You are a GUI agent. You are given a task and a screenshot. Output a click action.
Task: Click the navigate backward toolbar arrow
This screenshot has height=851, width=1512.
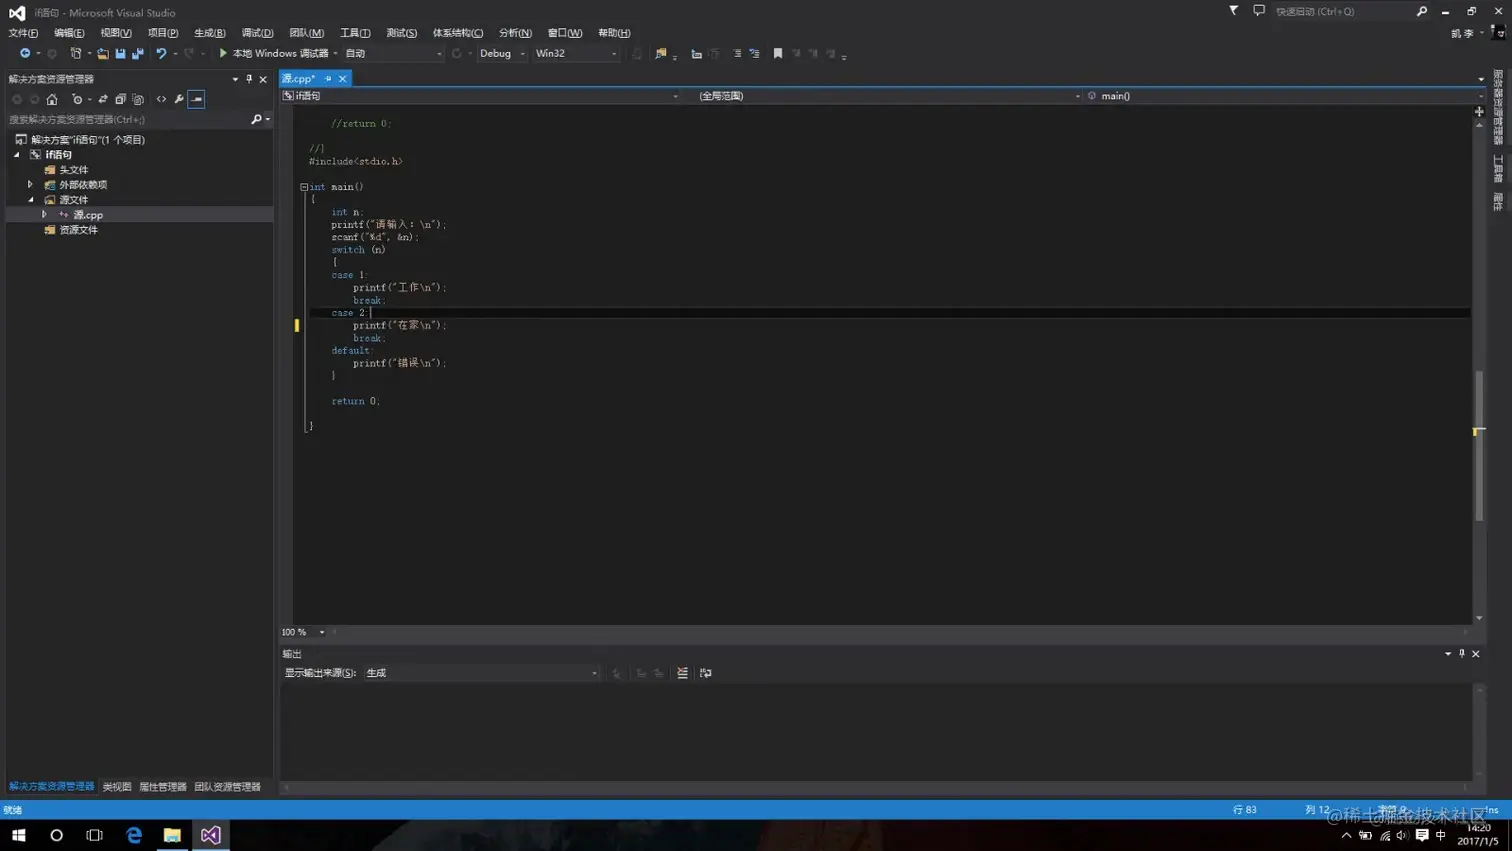24,54
